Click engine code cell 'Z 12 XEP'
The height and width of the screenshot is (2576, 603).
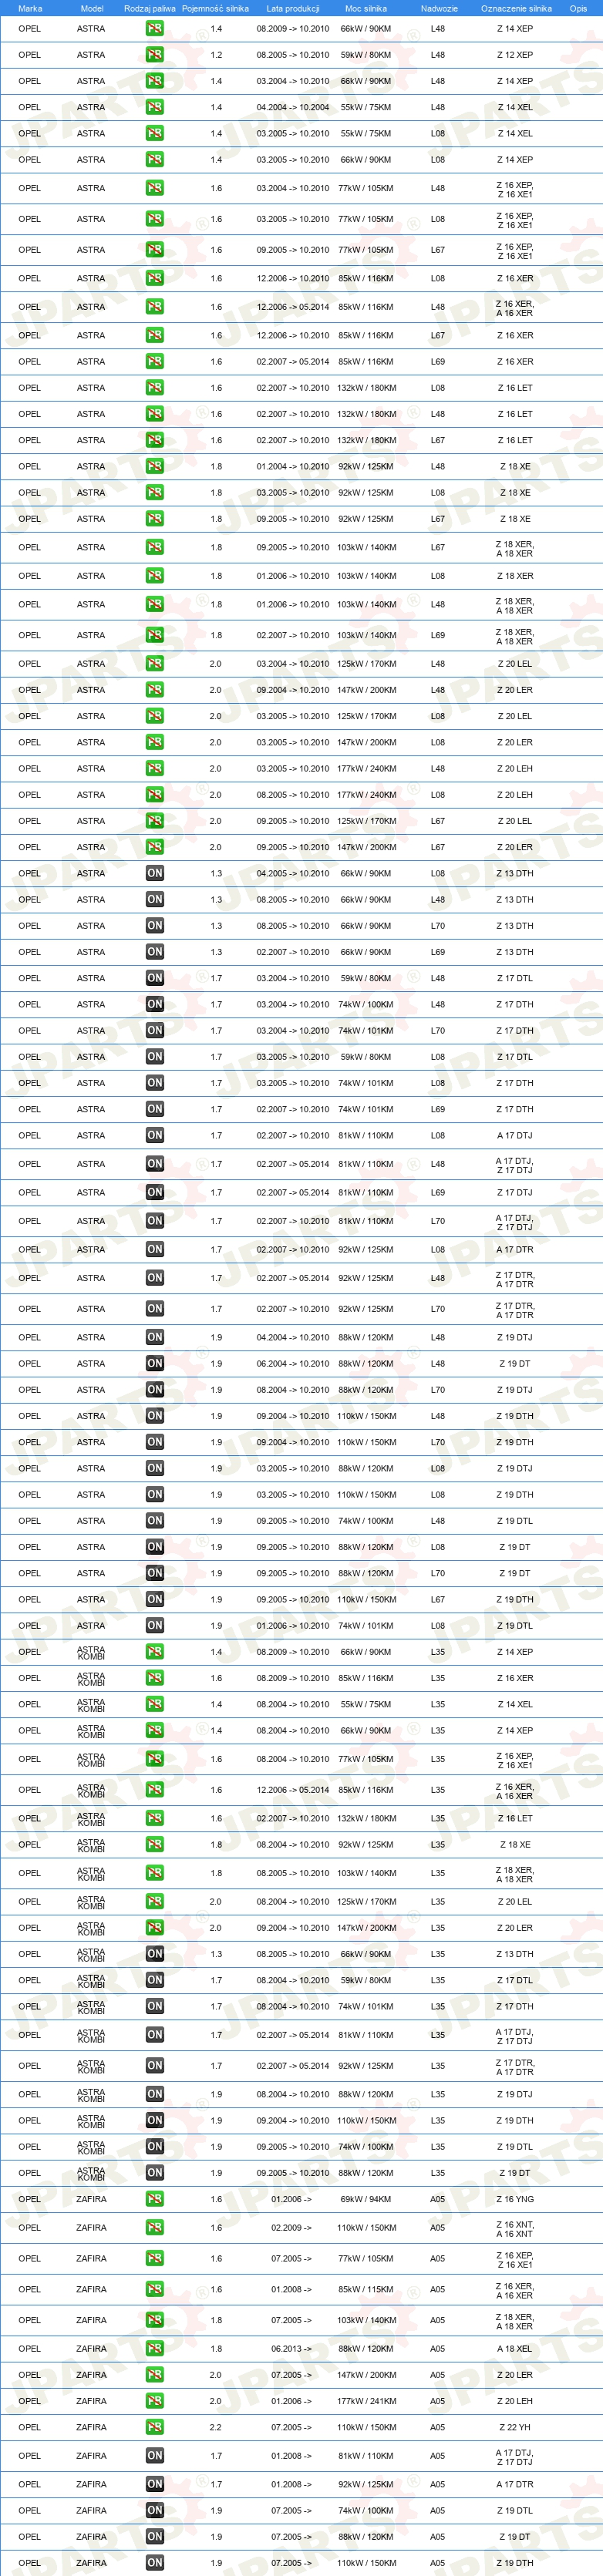(x=515, y=55)
